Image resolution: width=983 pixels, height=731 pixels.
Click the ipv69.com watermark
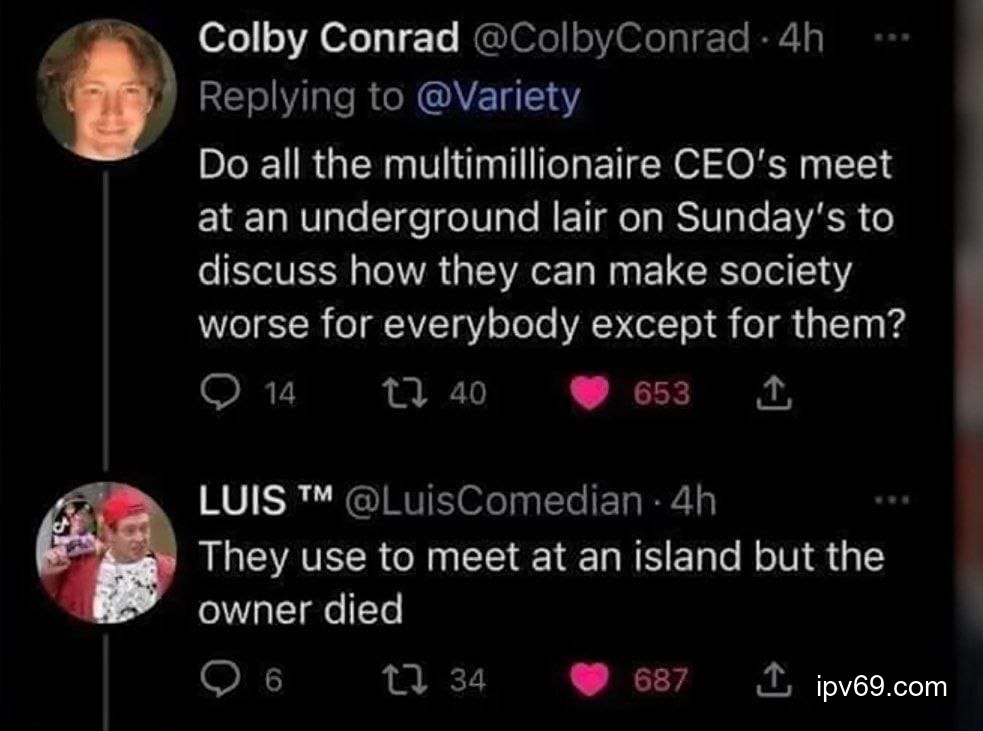pyautogui.click(x=880, y=687)
